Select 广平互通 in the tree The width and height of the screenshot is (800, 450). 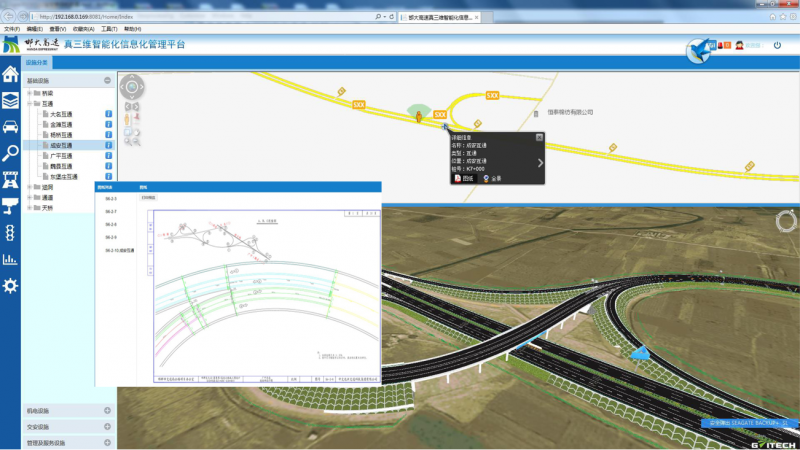[x=62, y=156]
